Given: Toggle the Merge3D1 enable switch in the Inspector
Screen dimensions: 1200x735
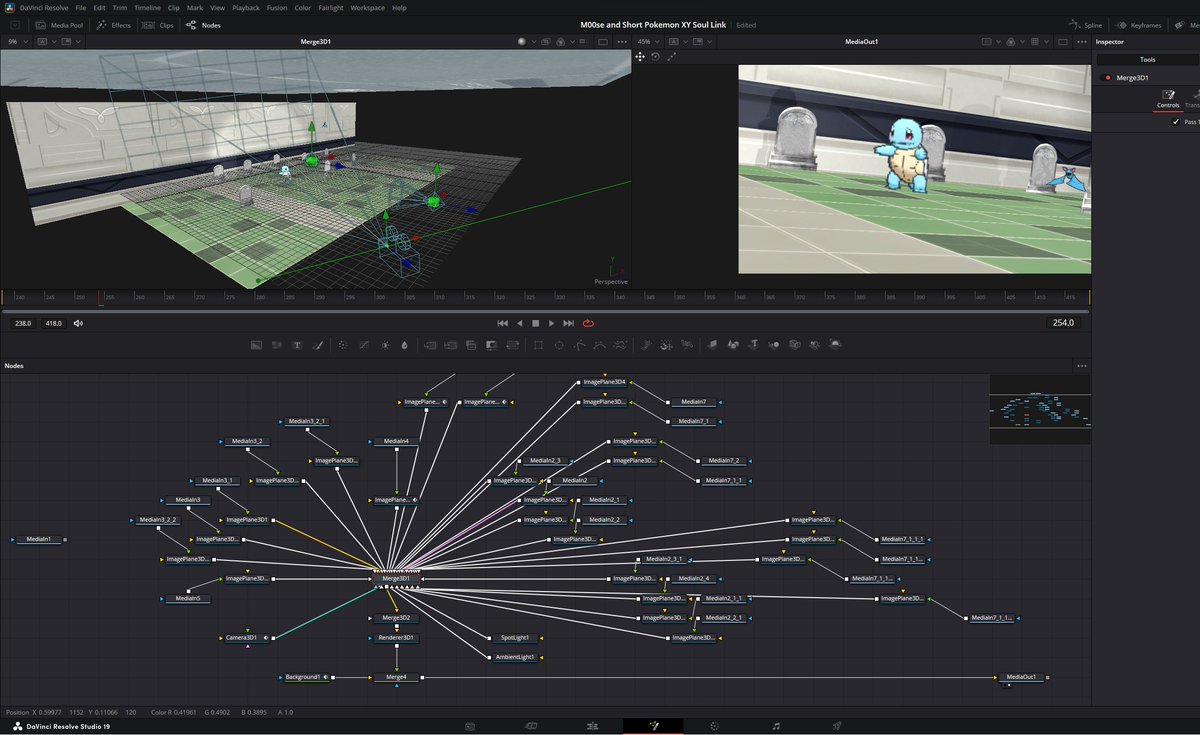Looking at the screenshot, I should tap(1105, 77).
